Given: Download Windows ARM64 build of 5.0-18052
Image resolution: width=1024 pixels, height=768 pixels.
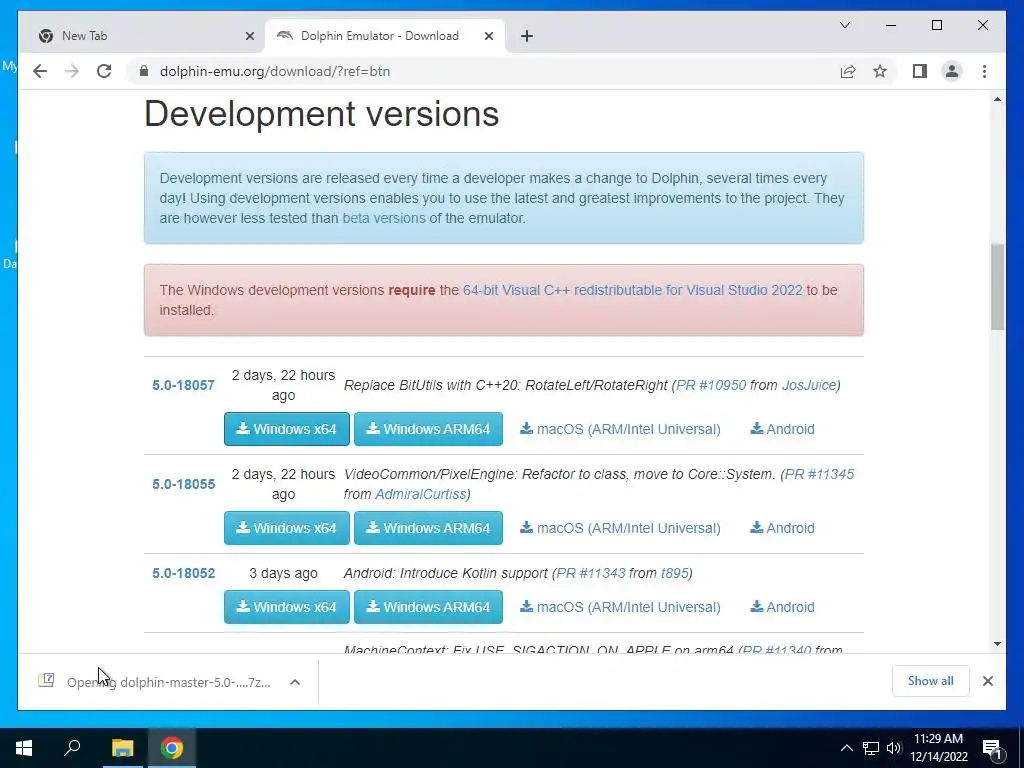Looking at the screenshot, I should point(428,607).
